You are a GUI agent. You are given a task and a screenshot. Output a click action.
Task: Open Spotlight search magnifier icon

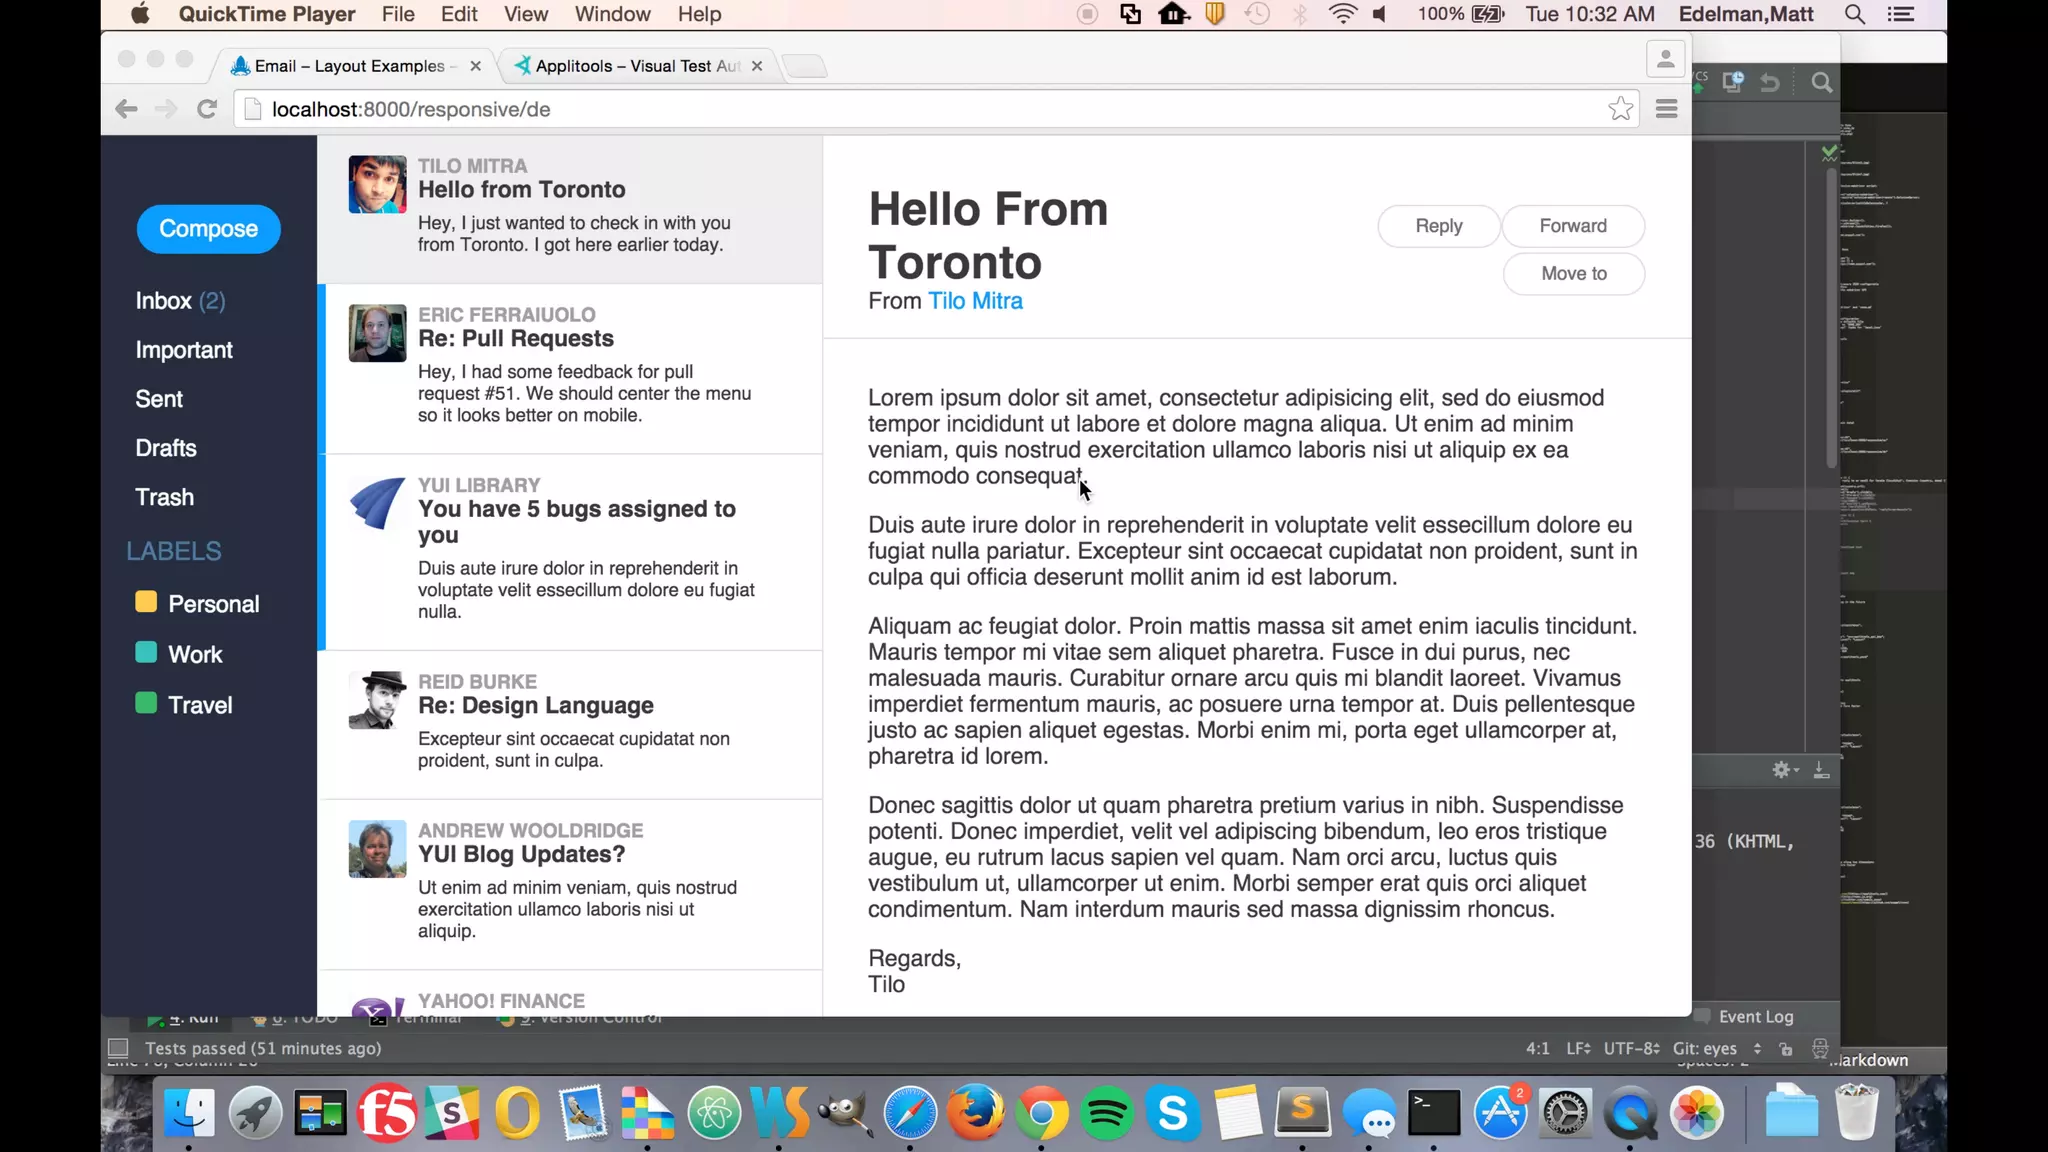point(1854,14)
